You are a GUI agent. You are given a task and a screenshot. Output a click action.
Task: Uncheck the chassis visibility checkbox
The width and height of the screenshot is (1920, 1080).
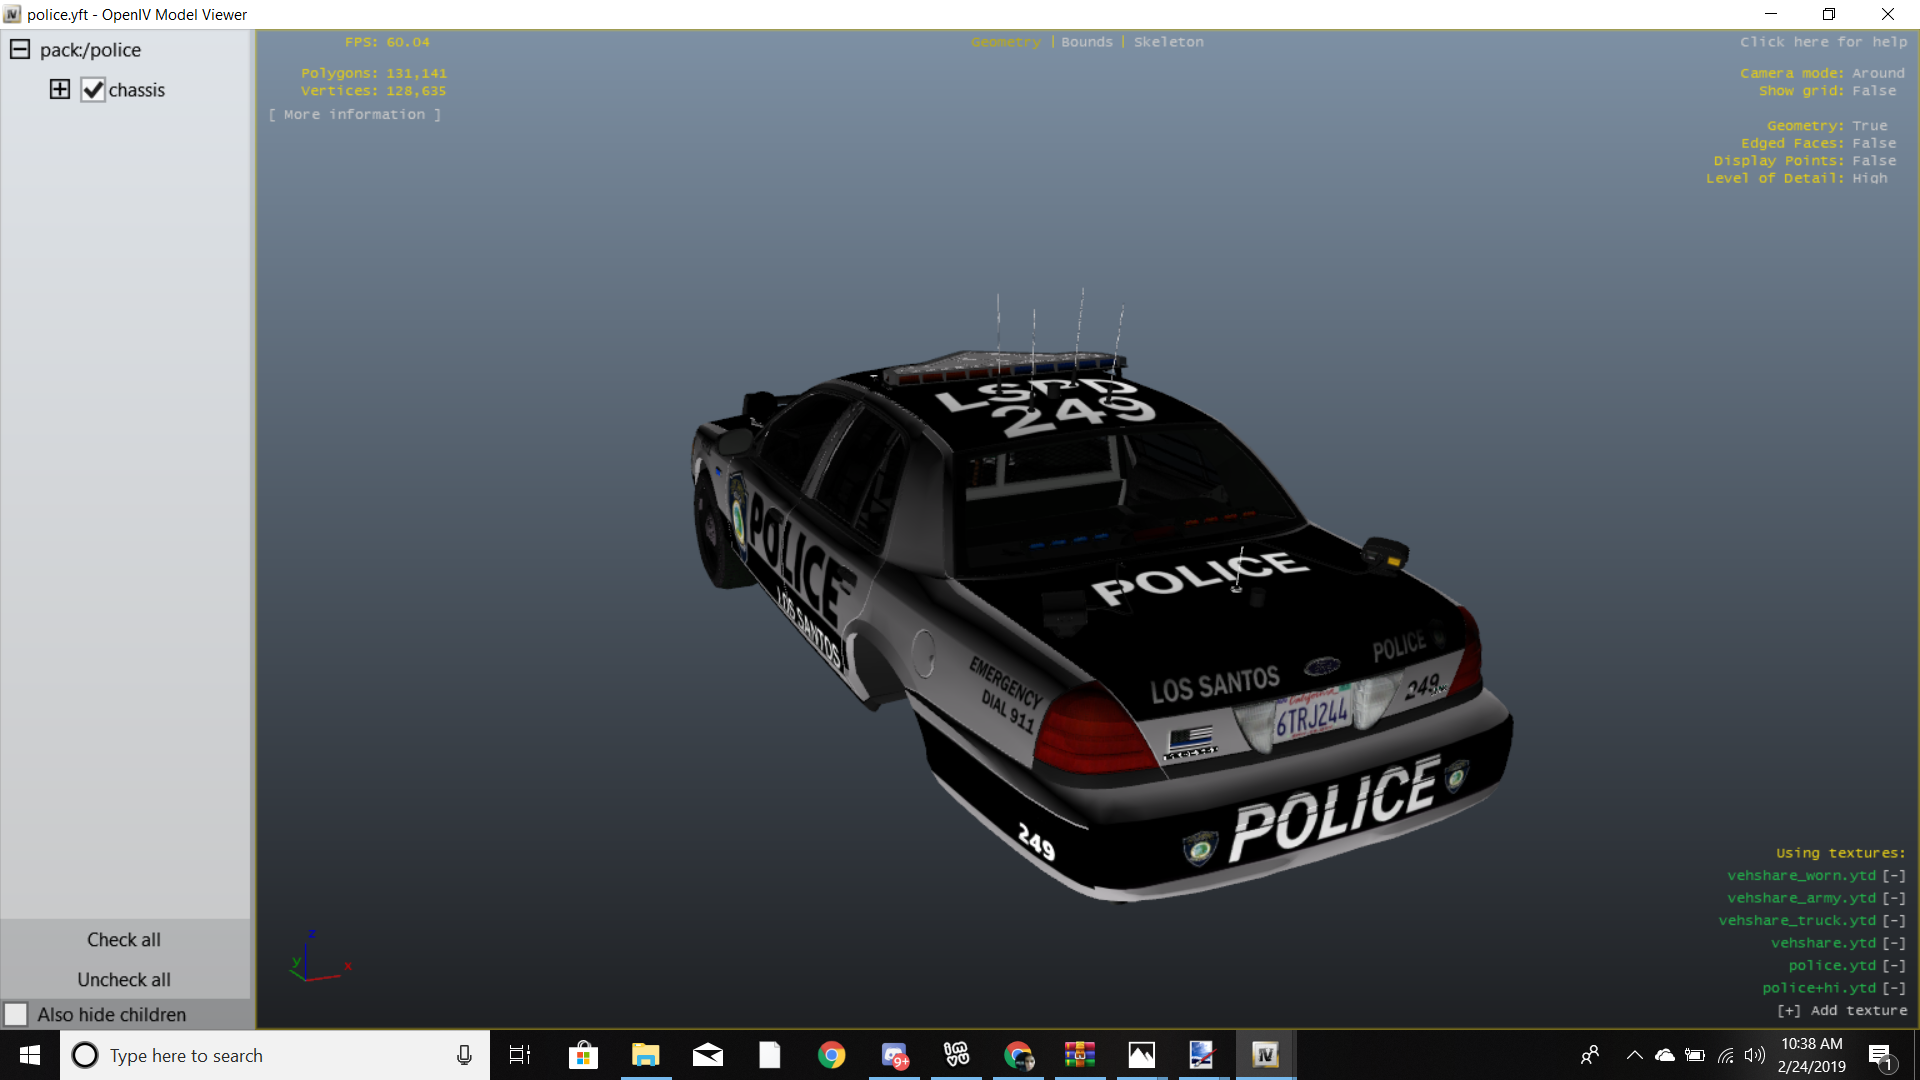(93, 90)
